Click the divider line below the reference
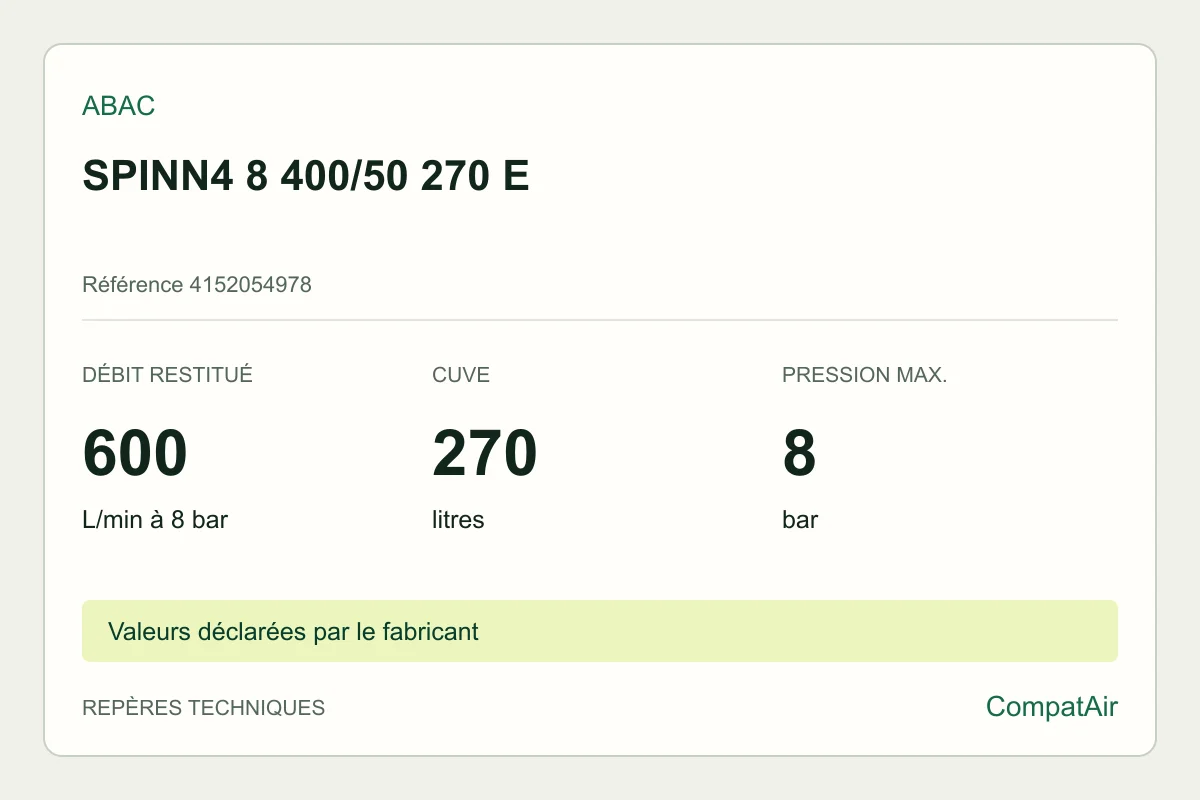Image resolution: width=1200 pixels, height=800 pixels. pos(600,320)
